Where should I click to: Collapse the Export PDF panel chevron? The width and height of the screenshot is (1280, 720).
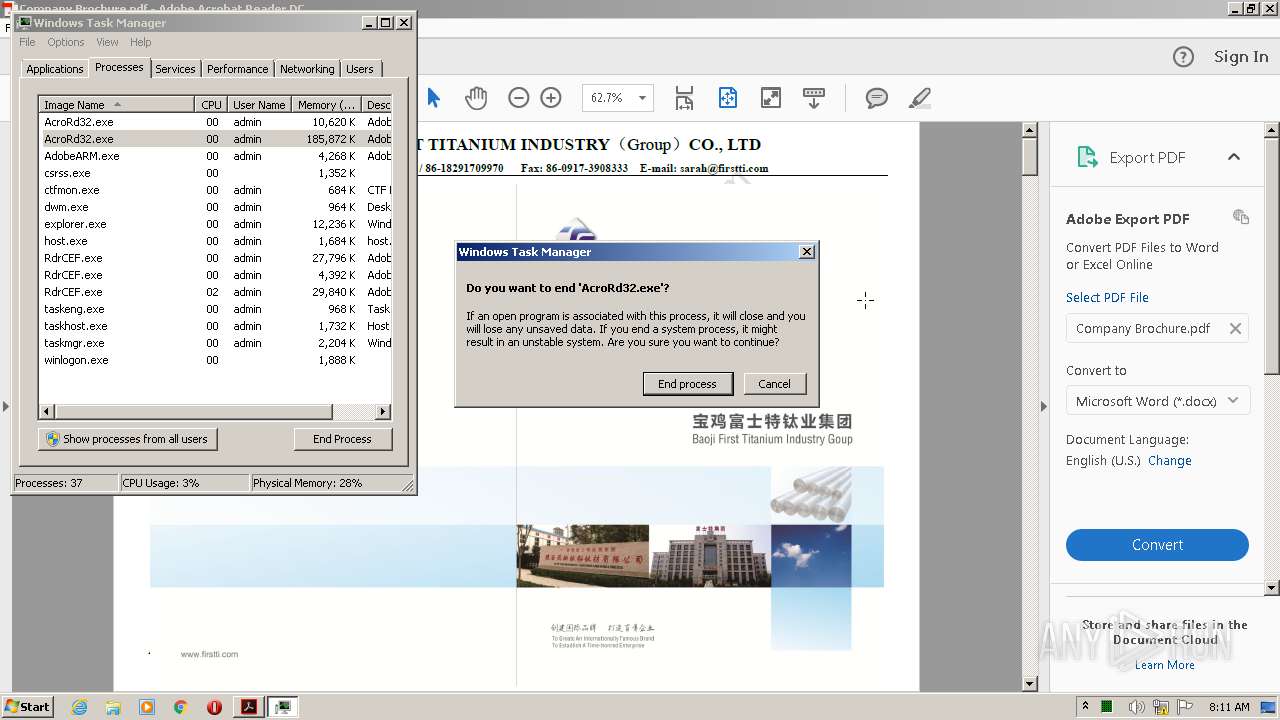1234,157
